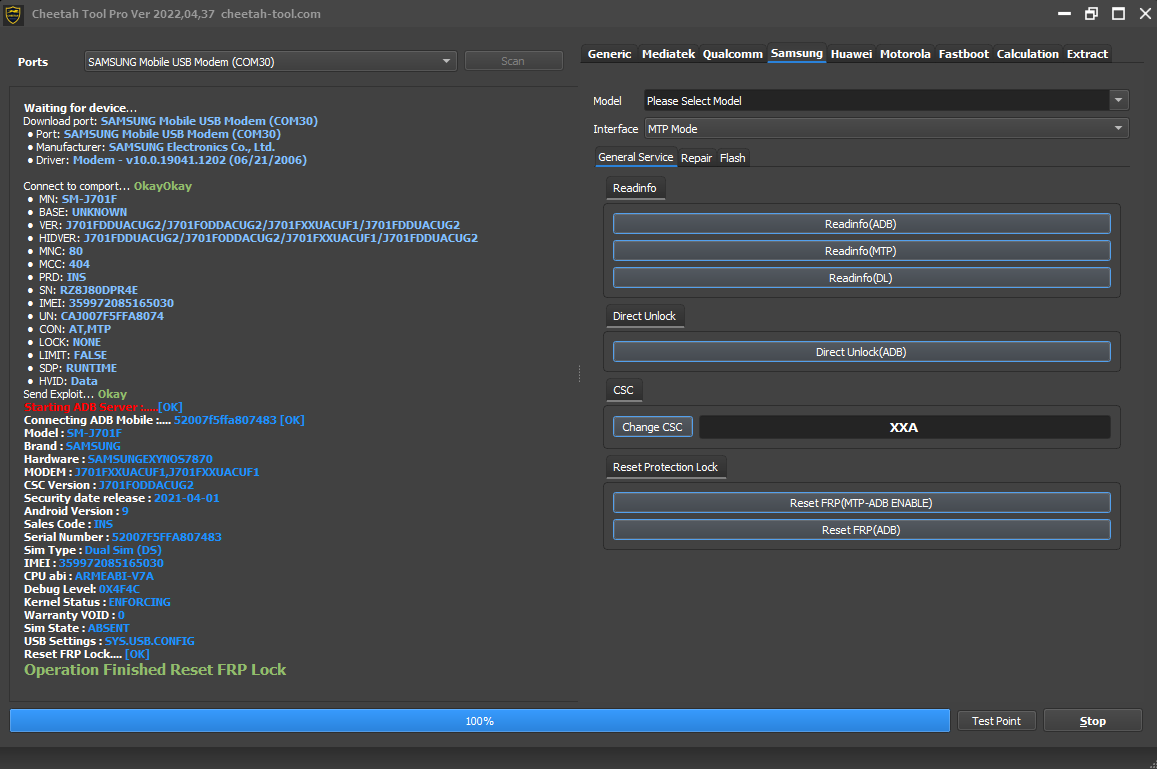
Task: Click the 'Kernel Status : ENFORCING' log line
Action: pos(97,602)
